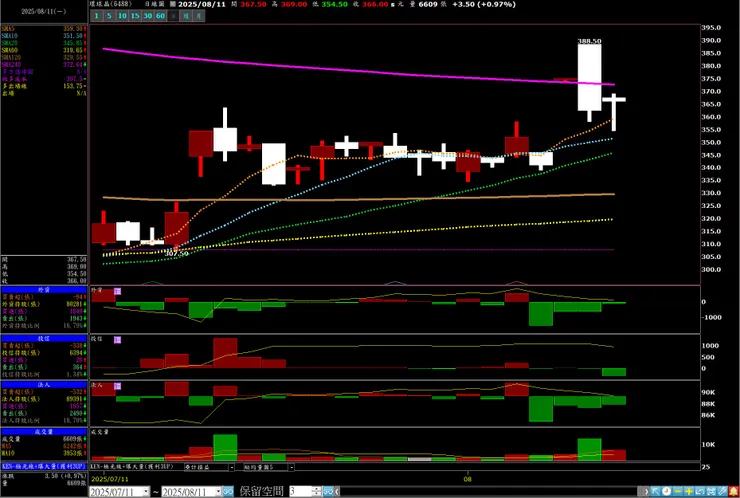Select the 1-minute timeframe button
This screenshot has width=740, height=498.
tap(97, 16)
